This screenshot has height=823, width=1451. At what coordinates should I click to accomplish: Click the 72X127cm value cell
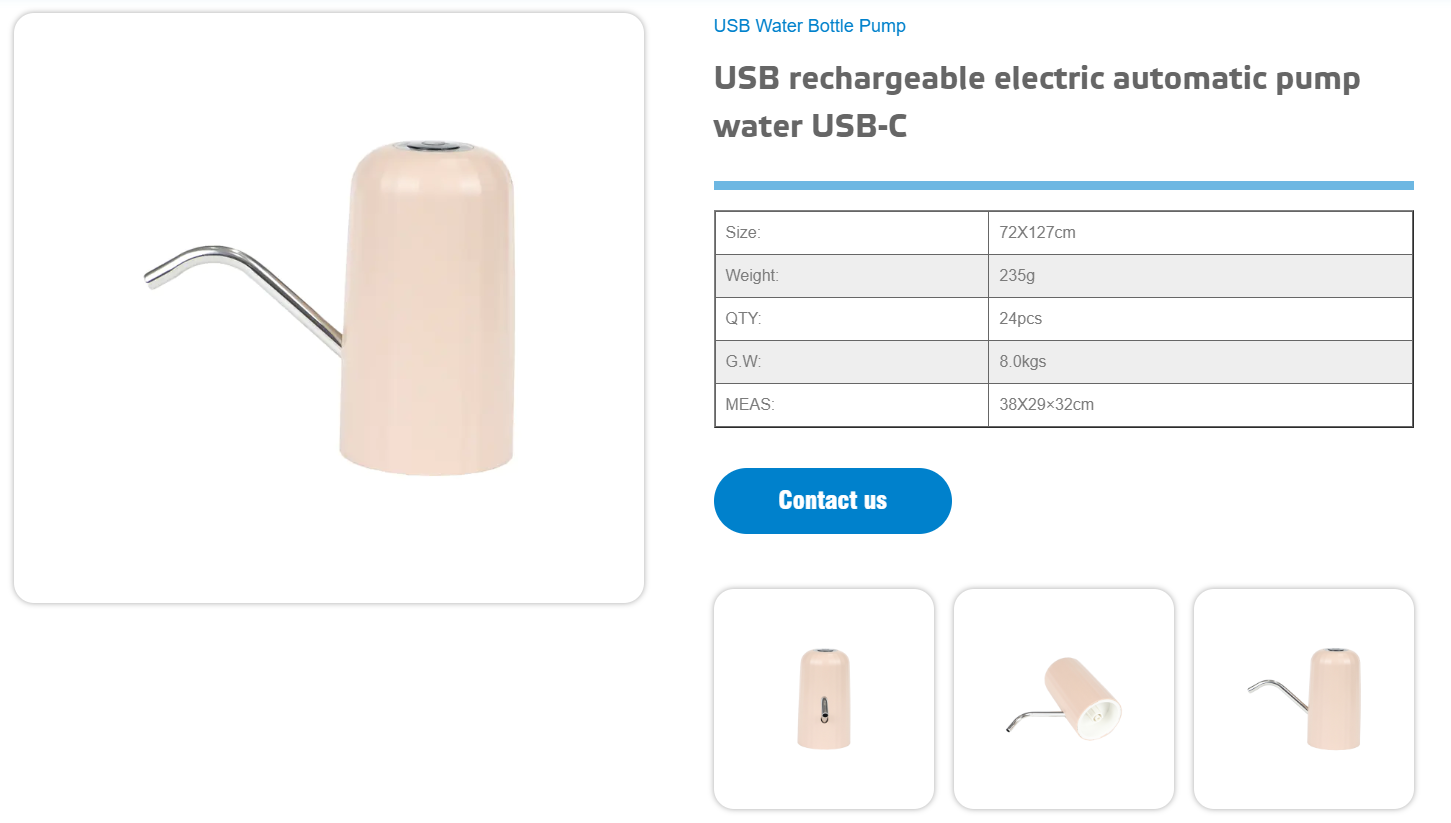[x=1200, y=233]
